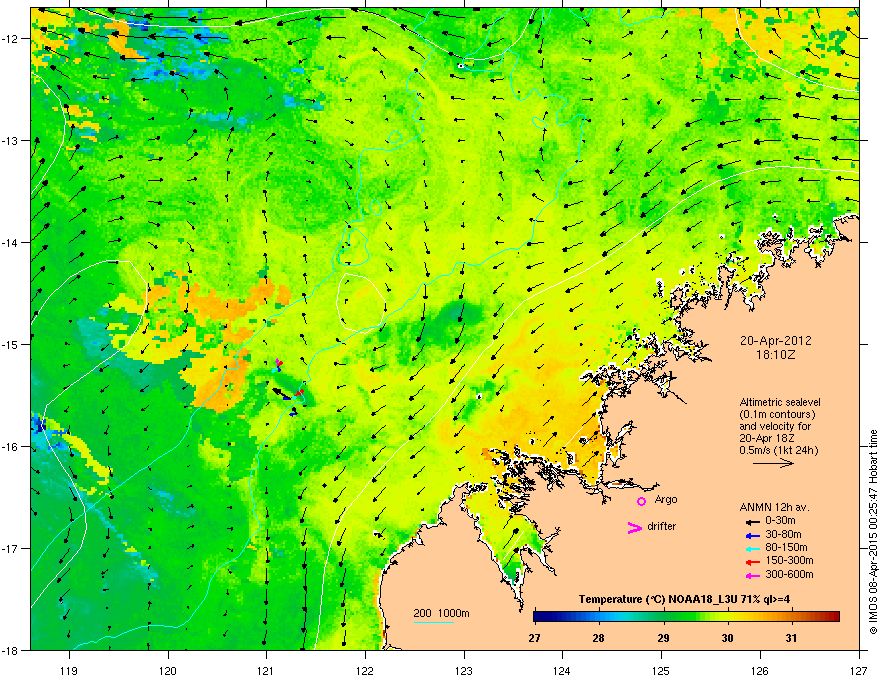Click the magenta Argo circle legend marker
Screen dimensions: 880x680
tap(641, 501)
